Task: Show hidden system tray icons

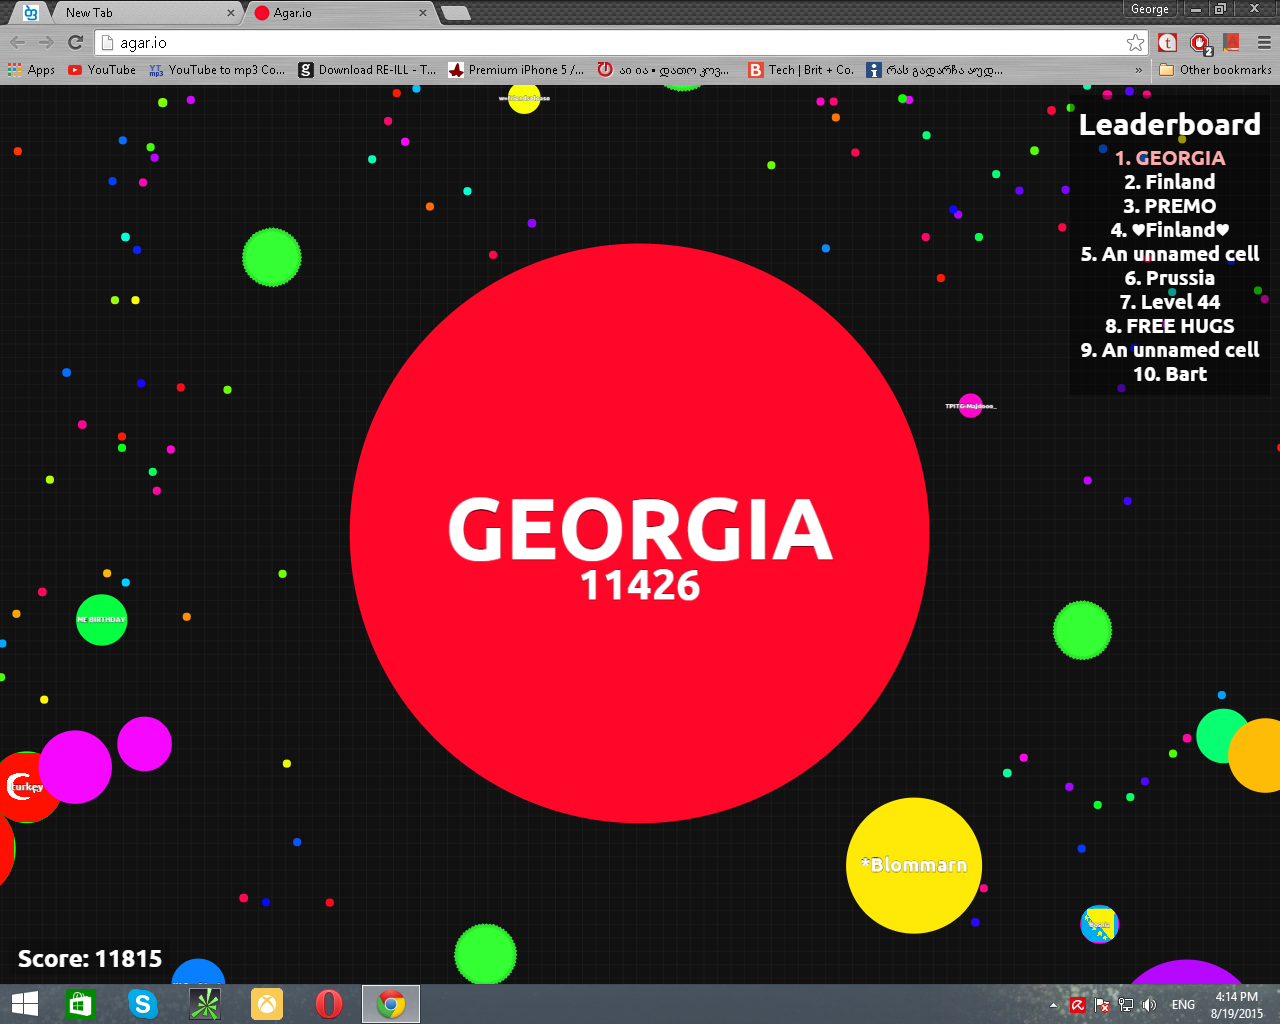Action: (x=1053, y=1005)
